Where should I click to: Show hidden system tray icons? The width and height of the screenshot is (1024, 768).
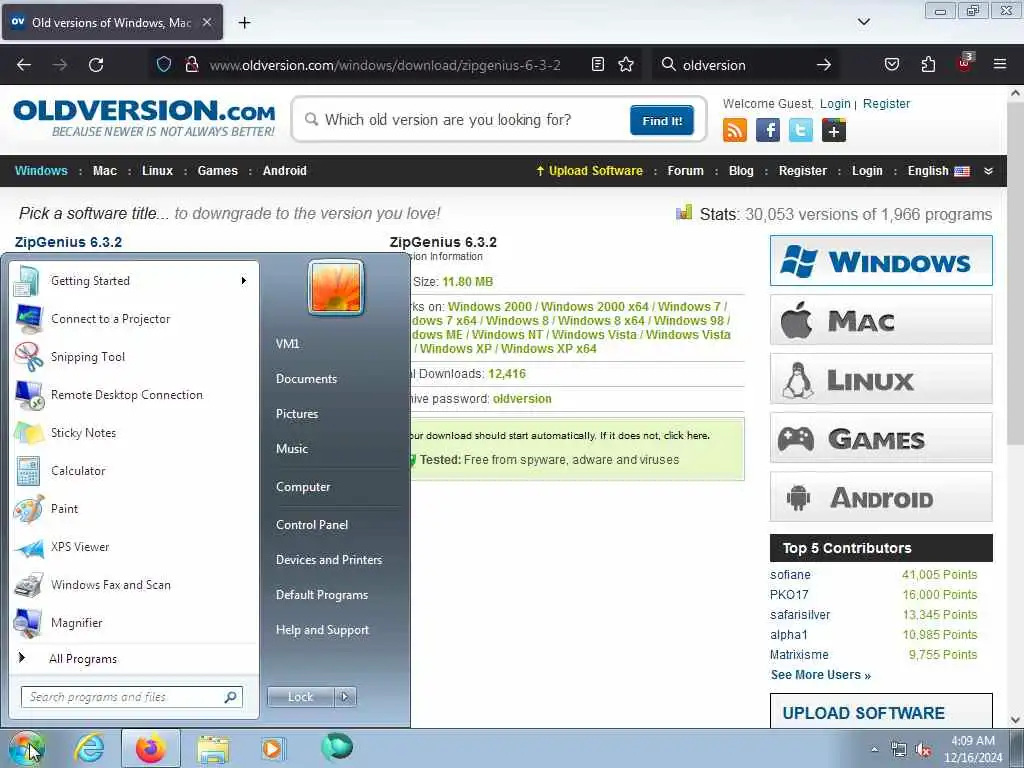874,750
